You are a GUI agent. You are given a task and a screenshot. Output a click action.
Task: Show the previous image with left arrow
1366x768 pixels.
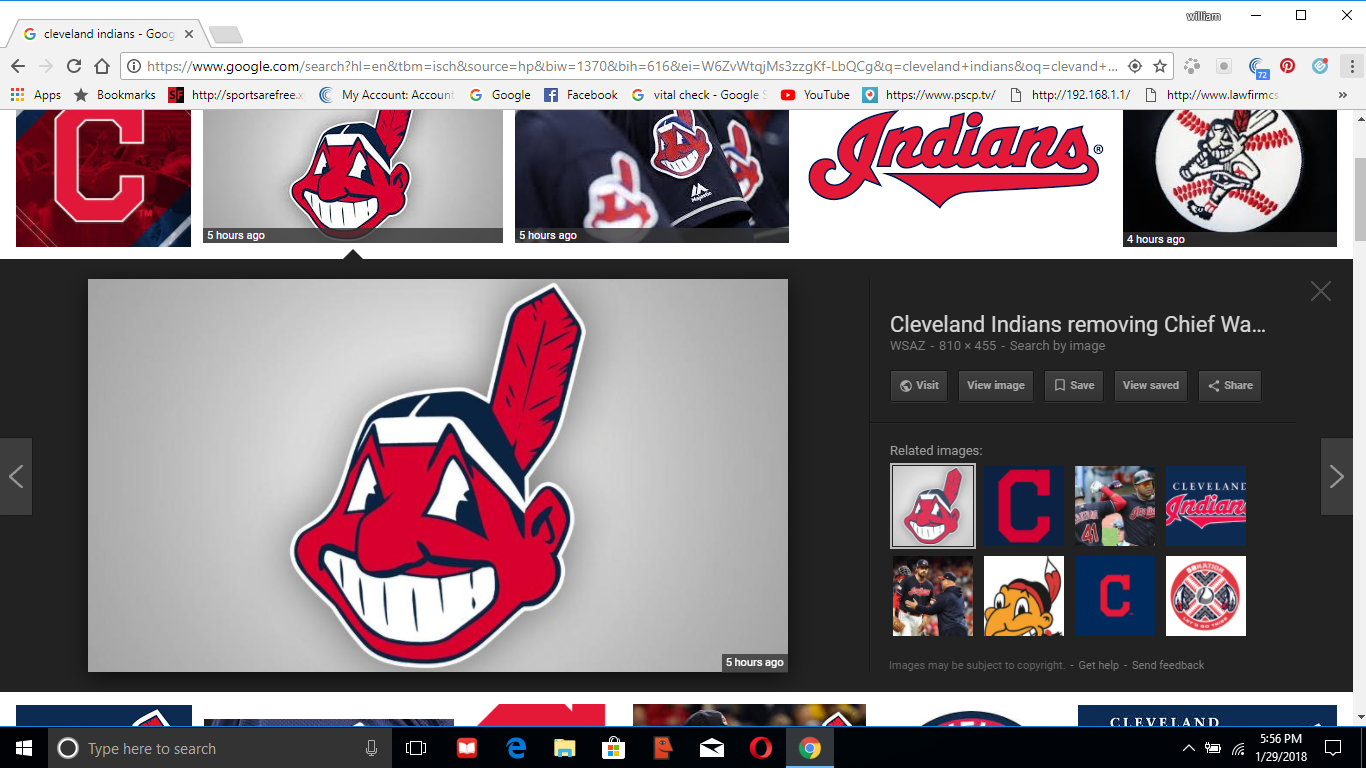point(16,476)
